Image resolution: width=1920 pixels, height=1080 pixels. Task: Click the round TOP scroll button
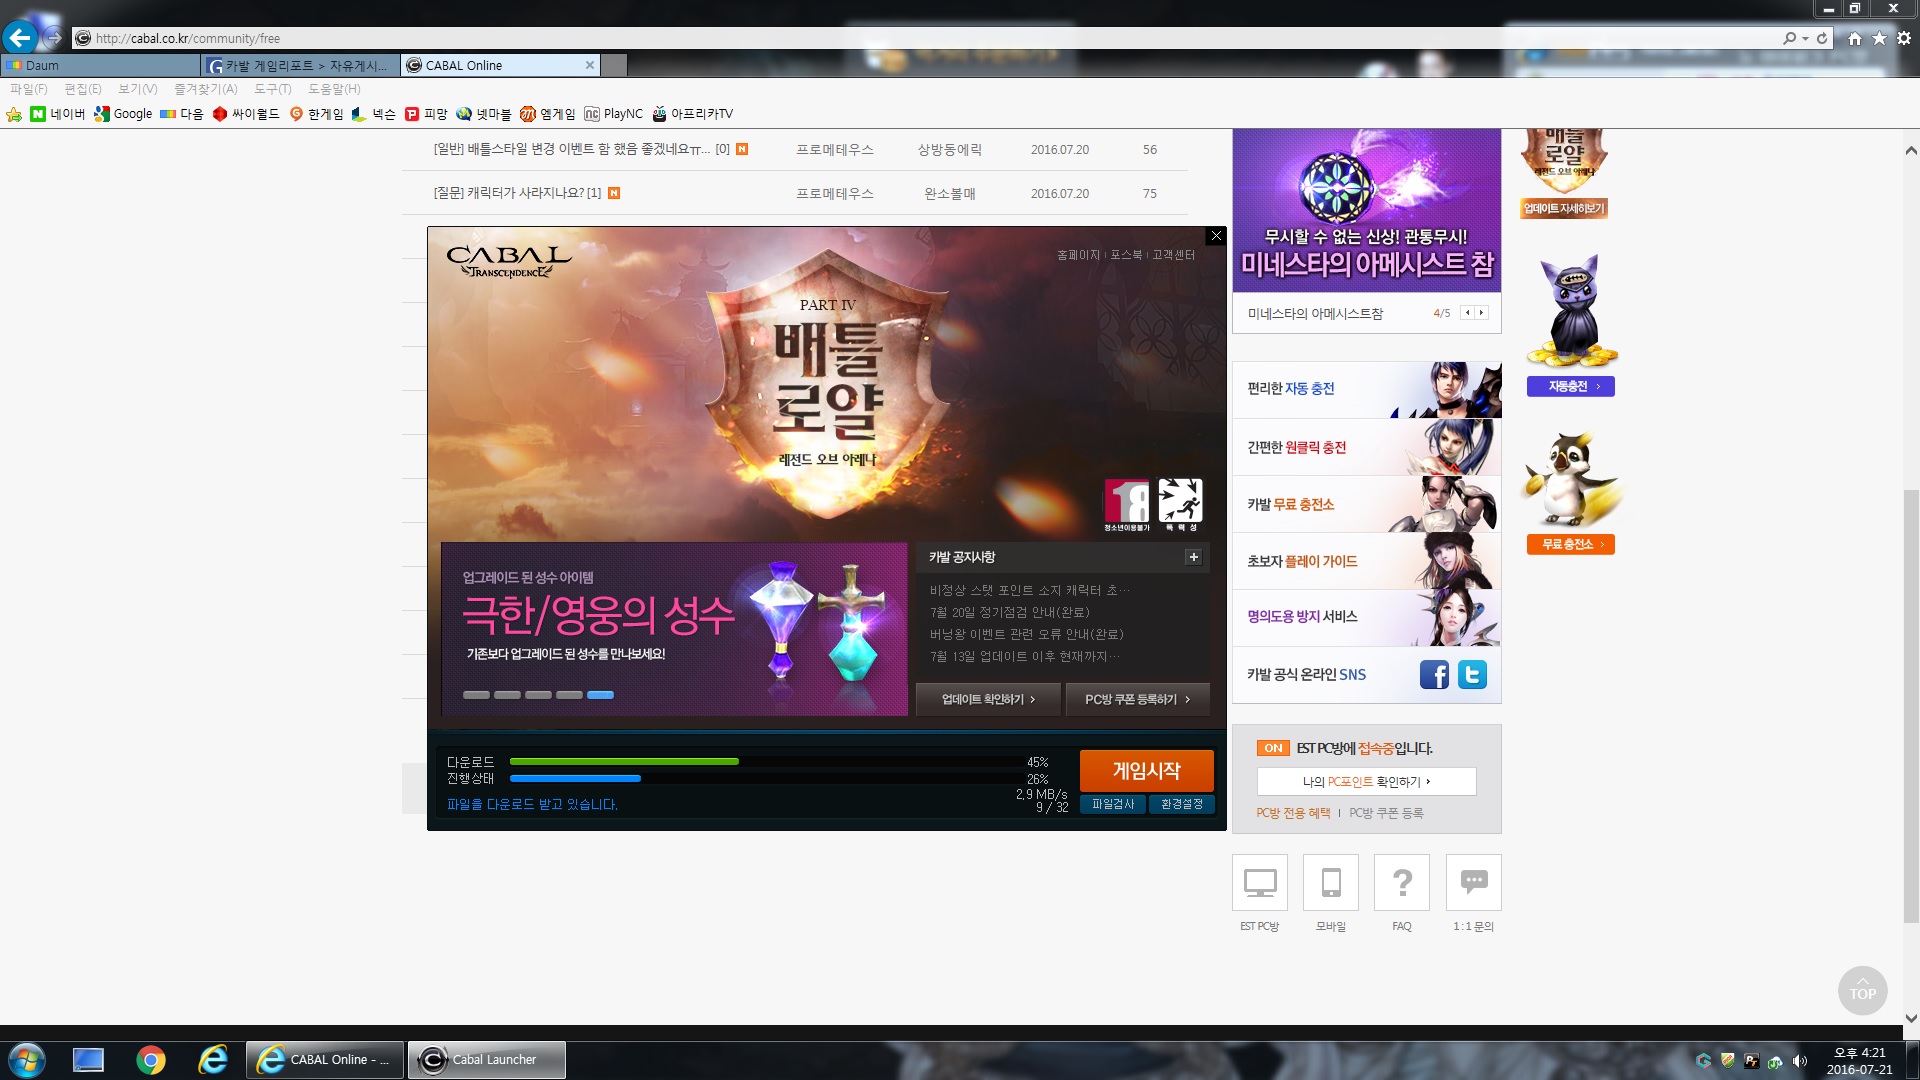[x=1862, y=990]
